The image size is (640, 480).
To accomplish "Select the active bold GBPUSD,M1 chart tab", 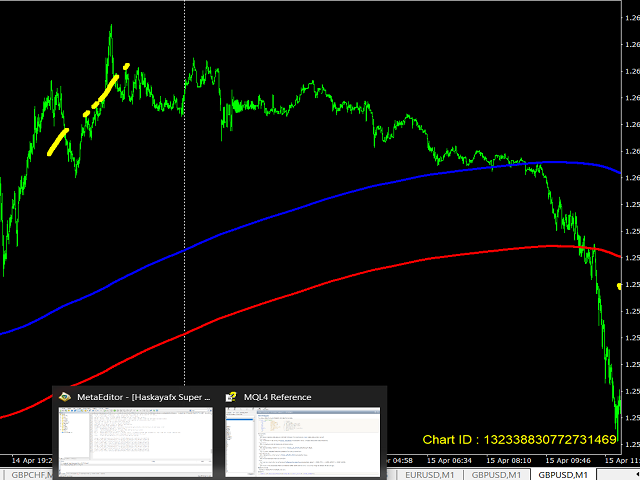I will tap(563, 475).
